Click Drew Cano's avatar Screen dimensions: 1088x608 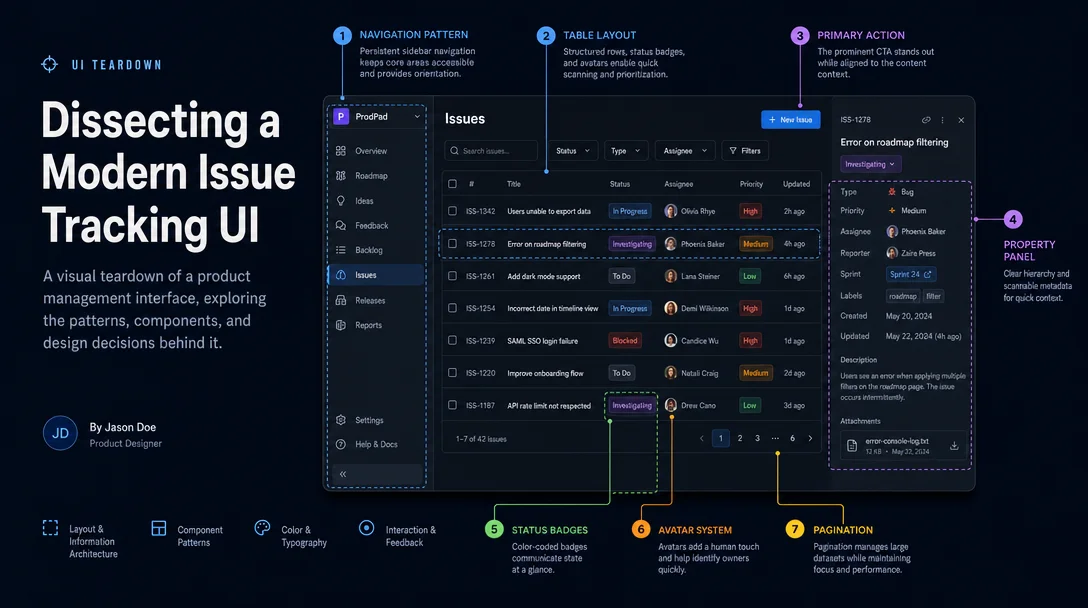[670, 405]
